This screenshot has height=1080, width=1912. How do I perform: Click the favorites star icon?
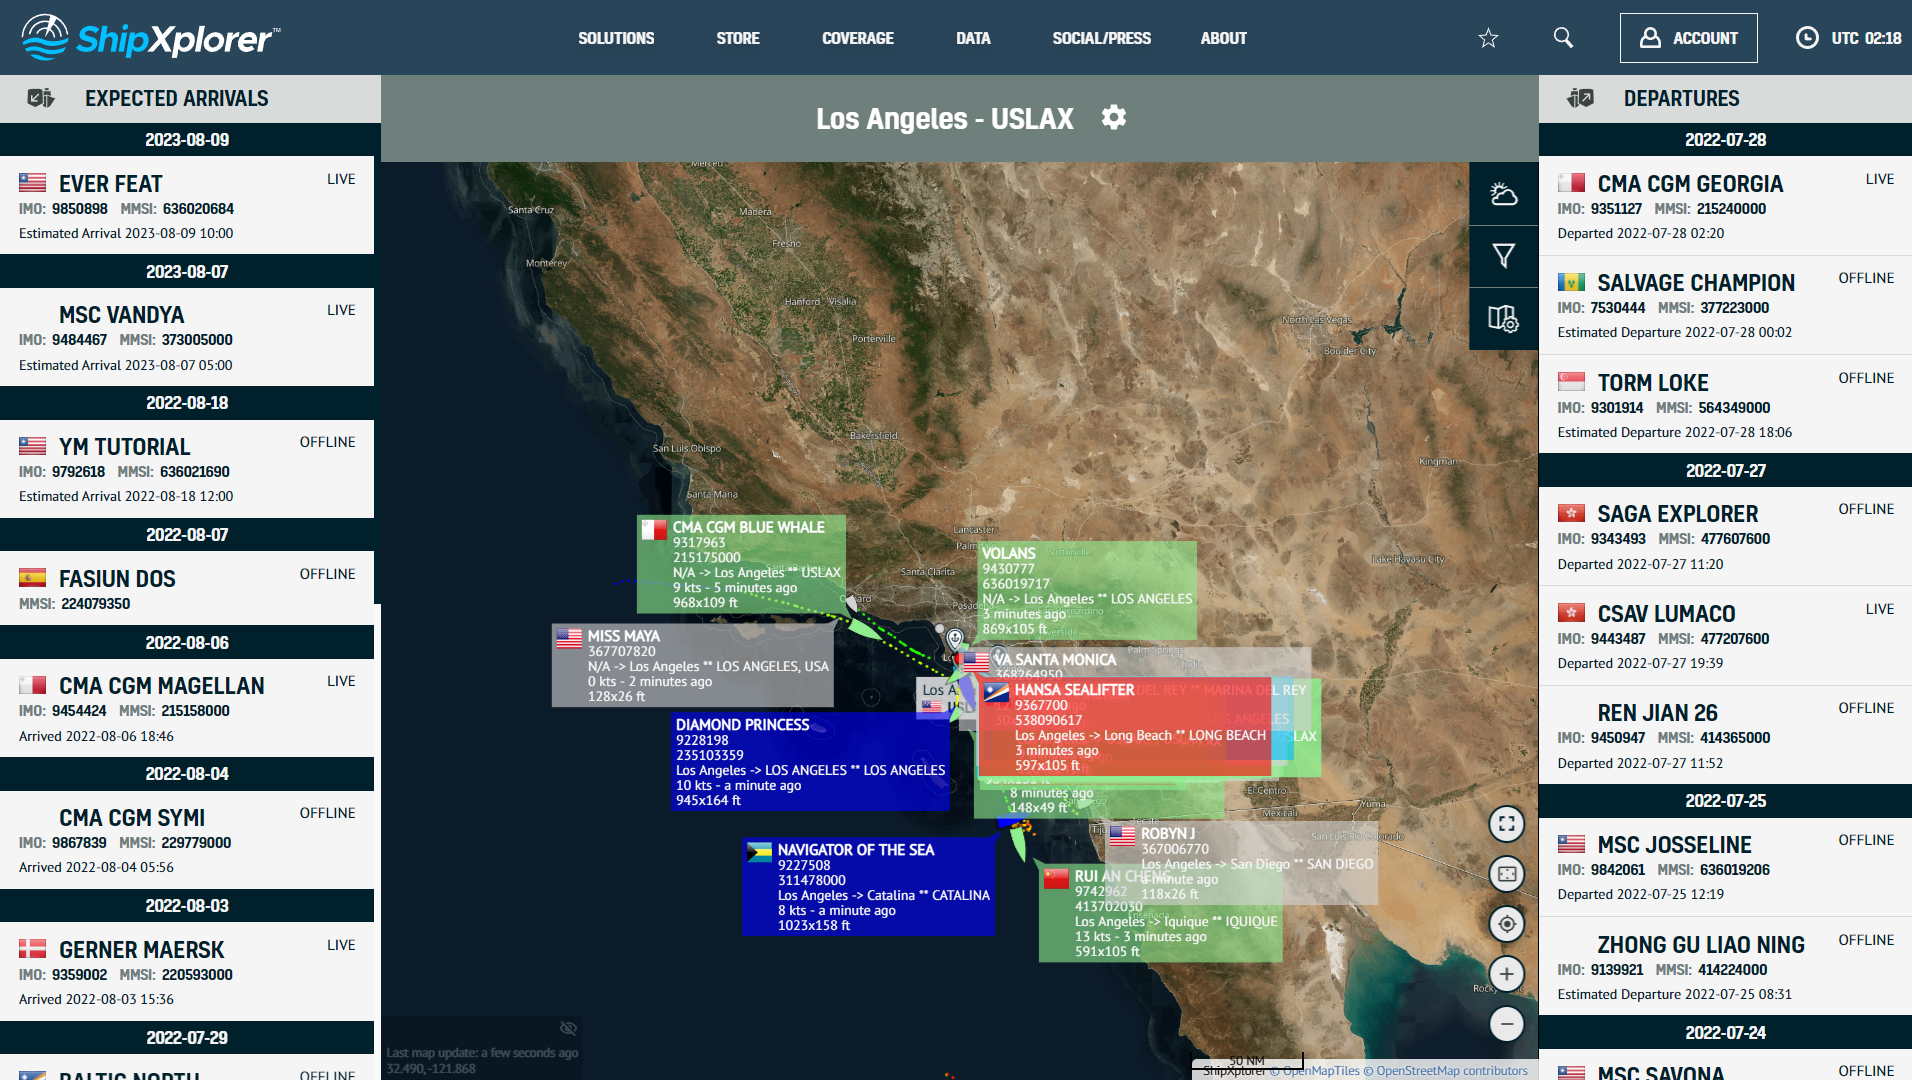[1488, 38]
